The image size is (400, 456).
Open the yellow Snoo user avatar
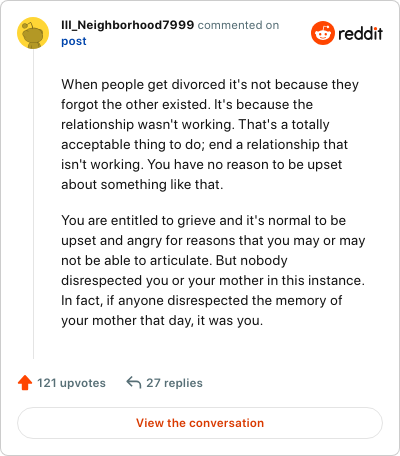(x=33, y=33)
